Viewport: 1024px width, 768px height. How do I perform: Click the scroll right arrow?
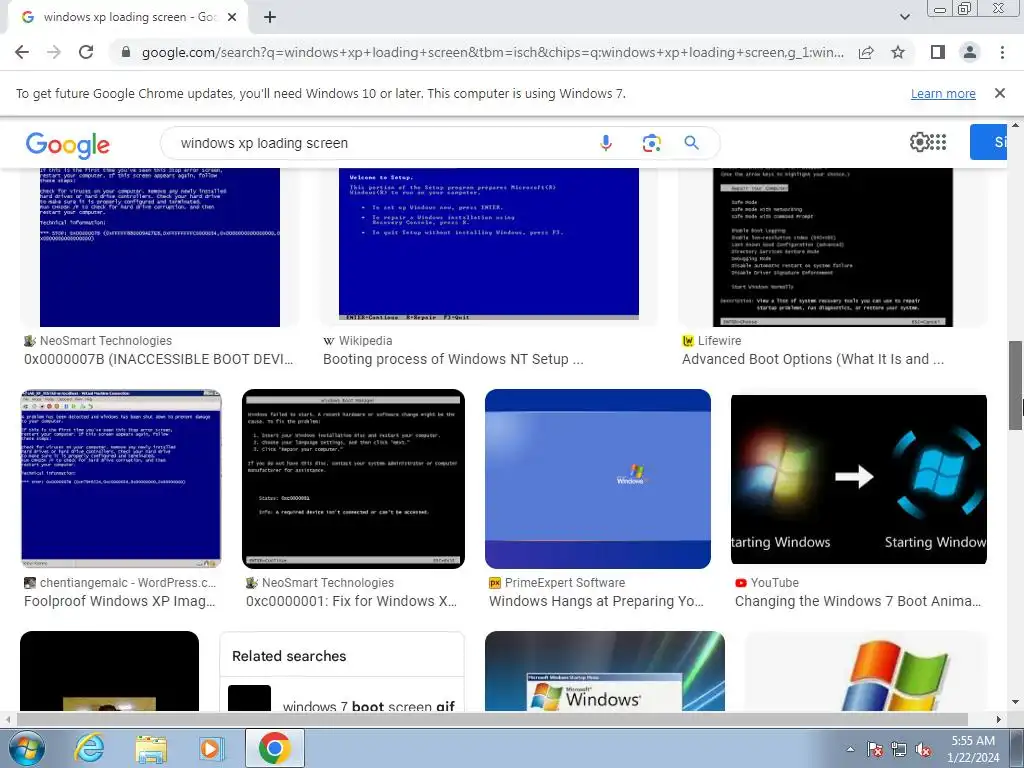(x=999, y=719)
